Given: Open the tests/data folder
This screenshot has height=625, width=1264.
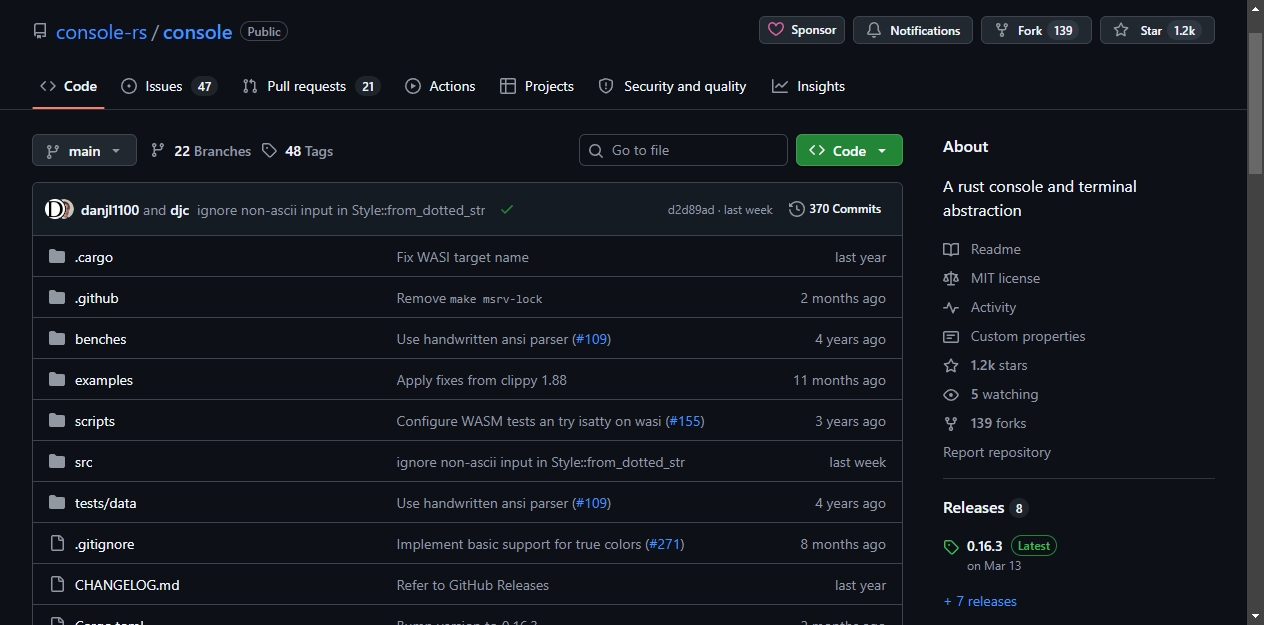Looking at the screenshot, I should pos(106,503).
